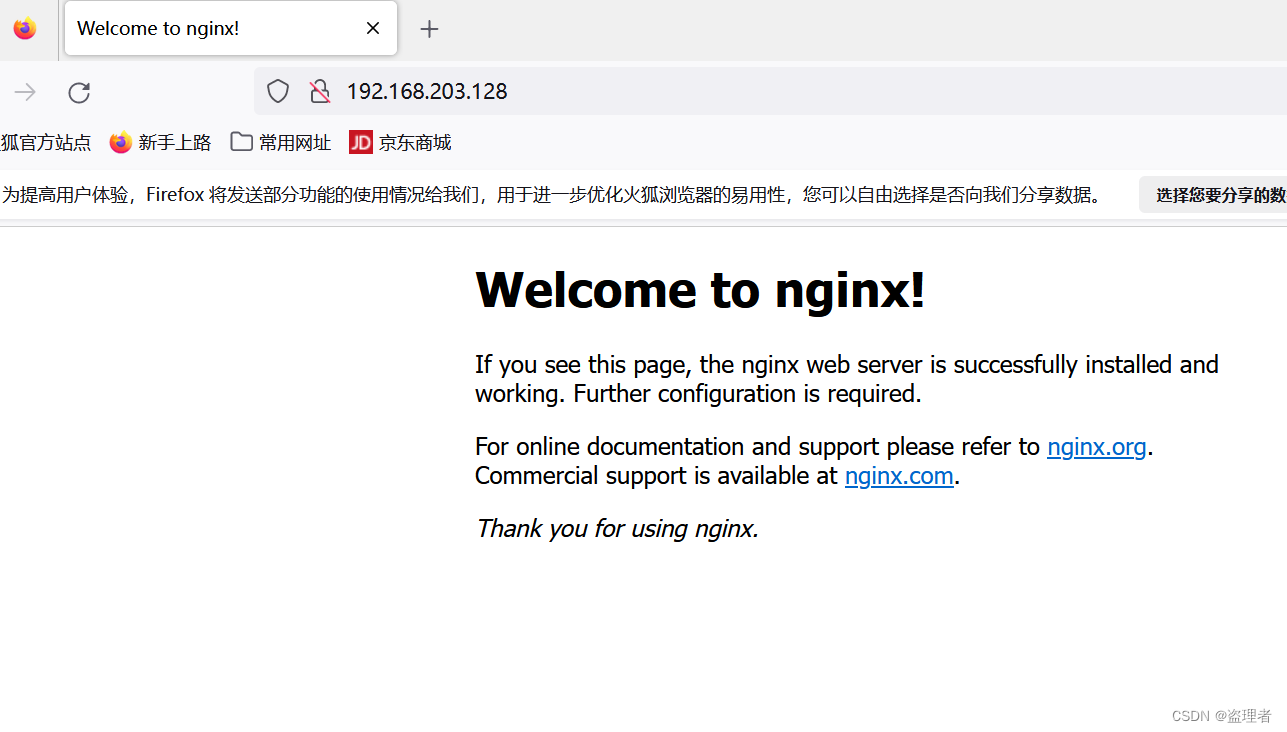Close the "Welcome to nginx!" tab
The image size is (1287, 732).
pos(373,29)
